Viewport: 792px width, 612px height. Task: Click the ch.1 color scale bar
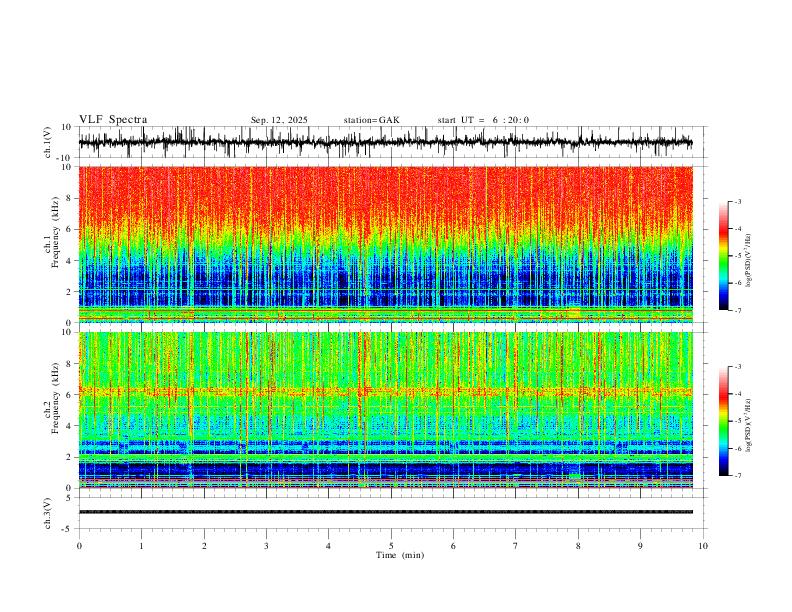(723, 256)
